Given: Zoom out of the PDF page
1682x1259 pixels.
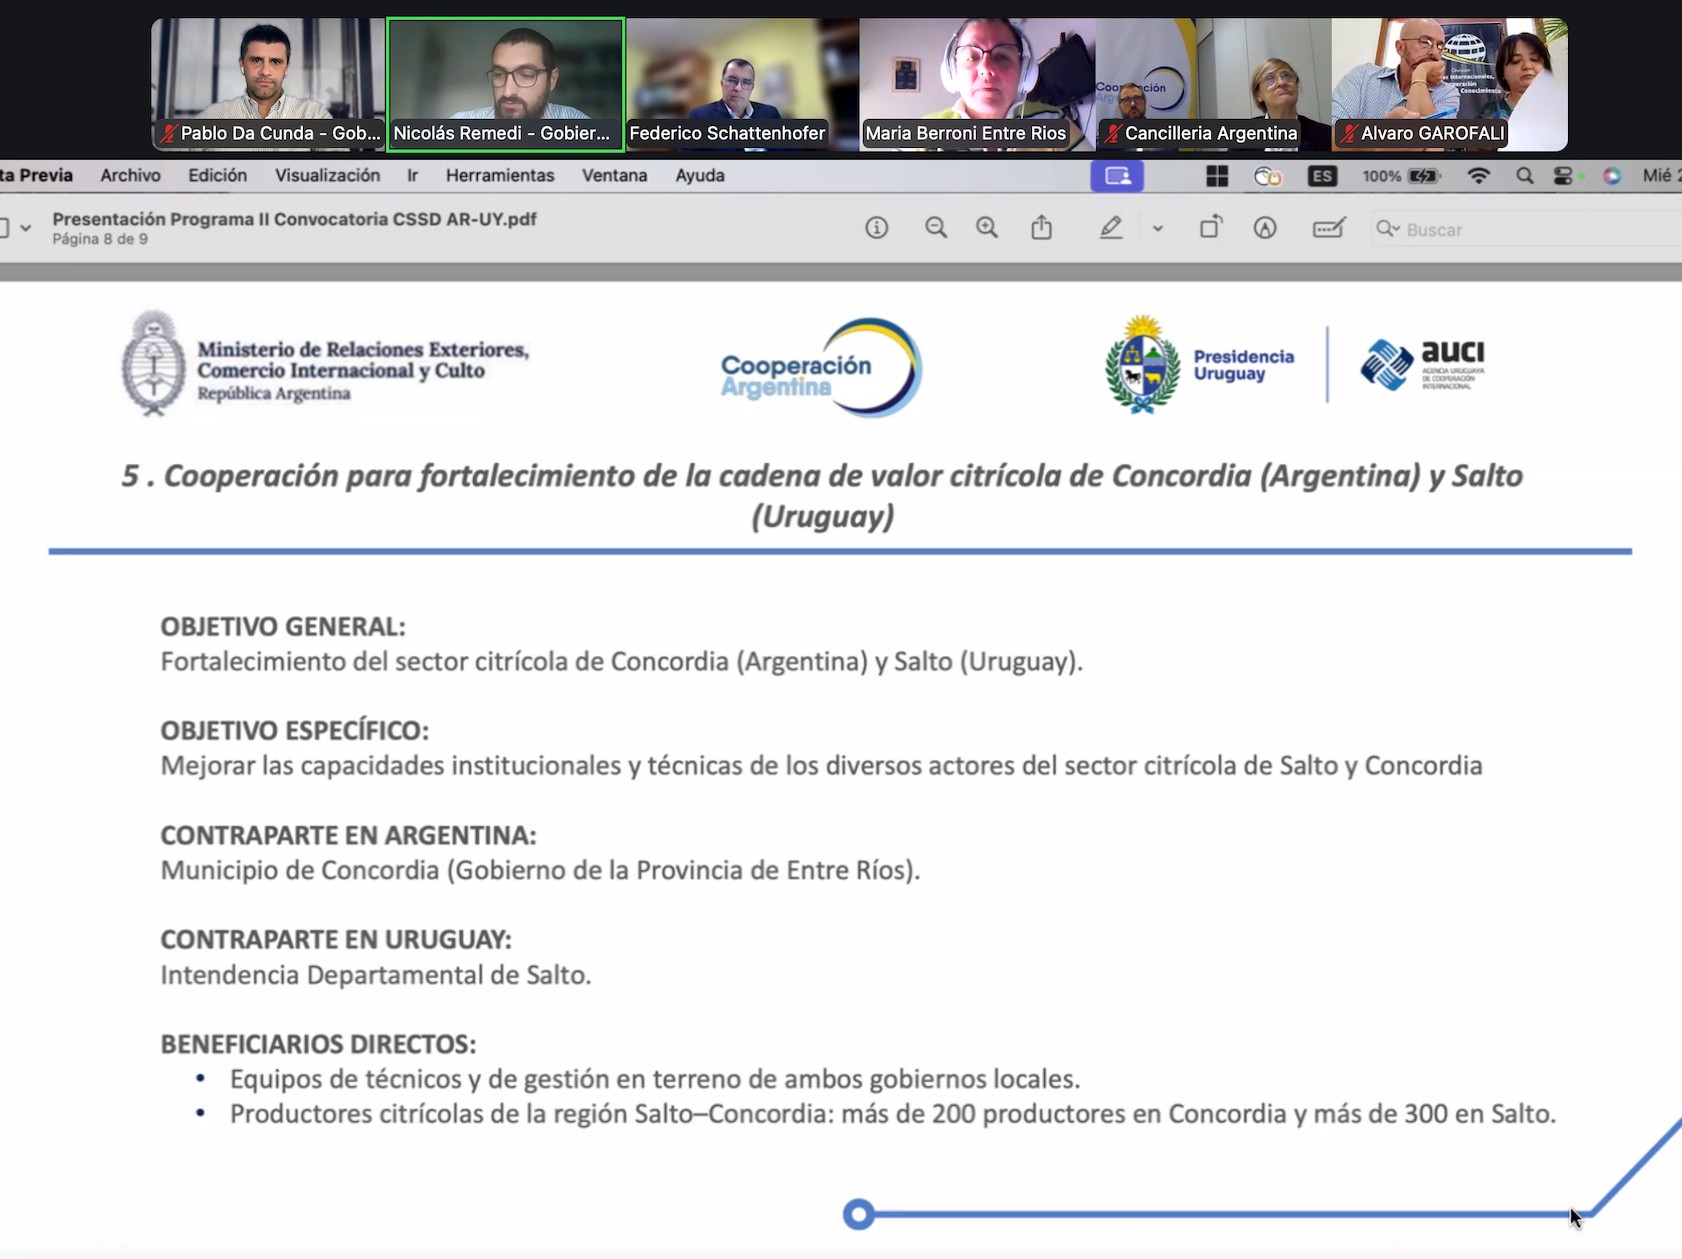Looking at the screenshot, I should 935,228.
